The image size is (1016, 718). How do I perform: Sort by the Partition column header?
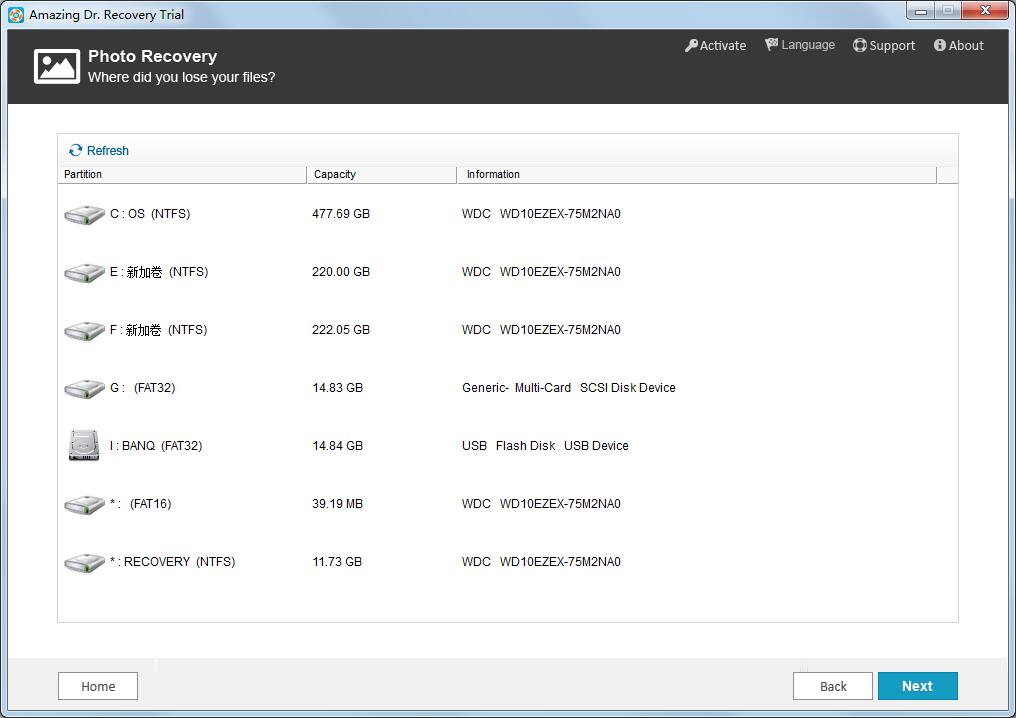pyautogui.click(x=182, y=174)
